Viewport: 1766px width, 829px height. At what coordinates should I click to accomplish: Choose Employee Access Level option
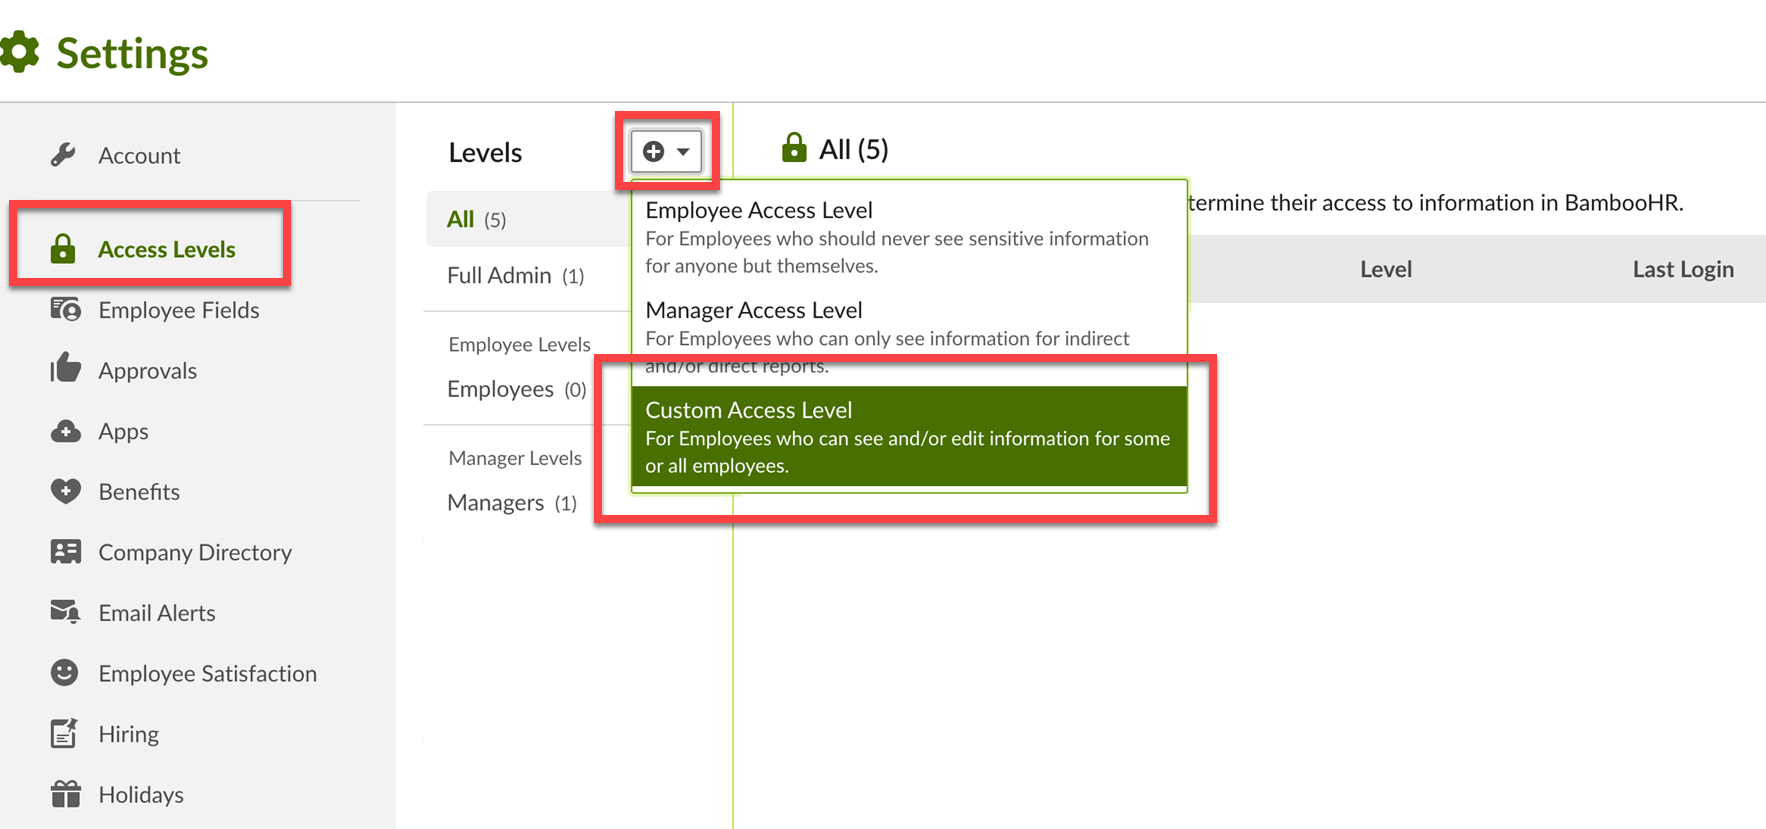point(909,237)
